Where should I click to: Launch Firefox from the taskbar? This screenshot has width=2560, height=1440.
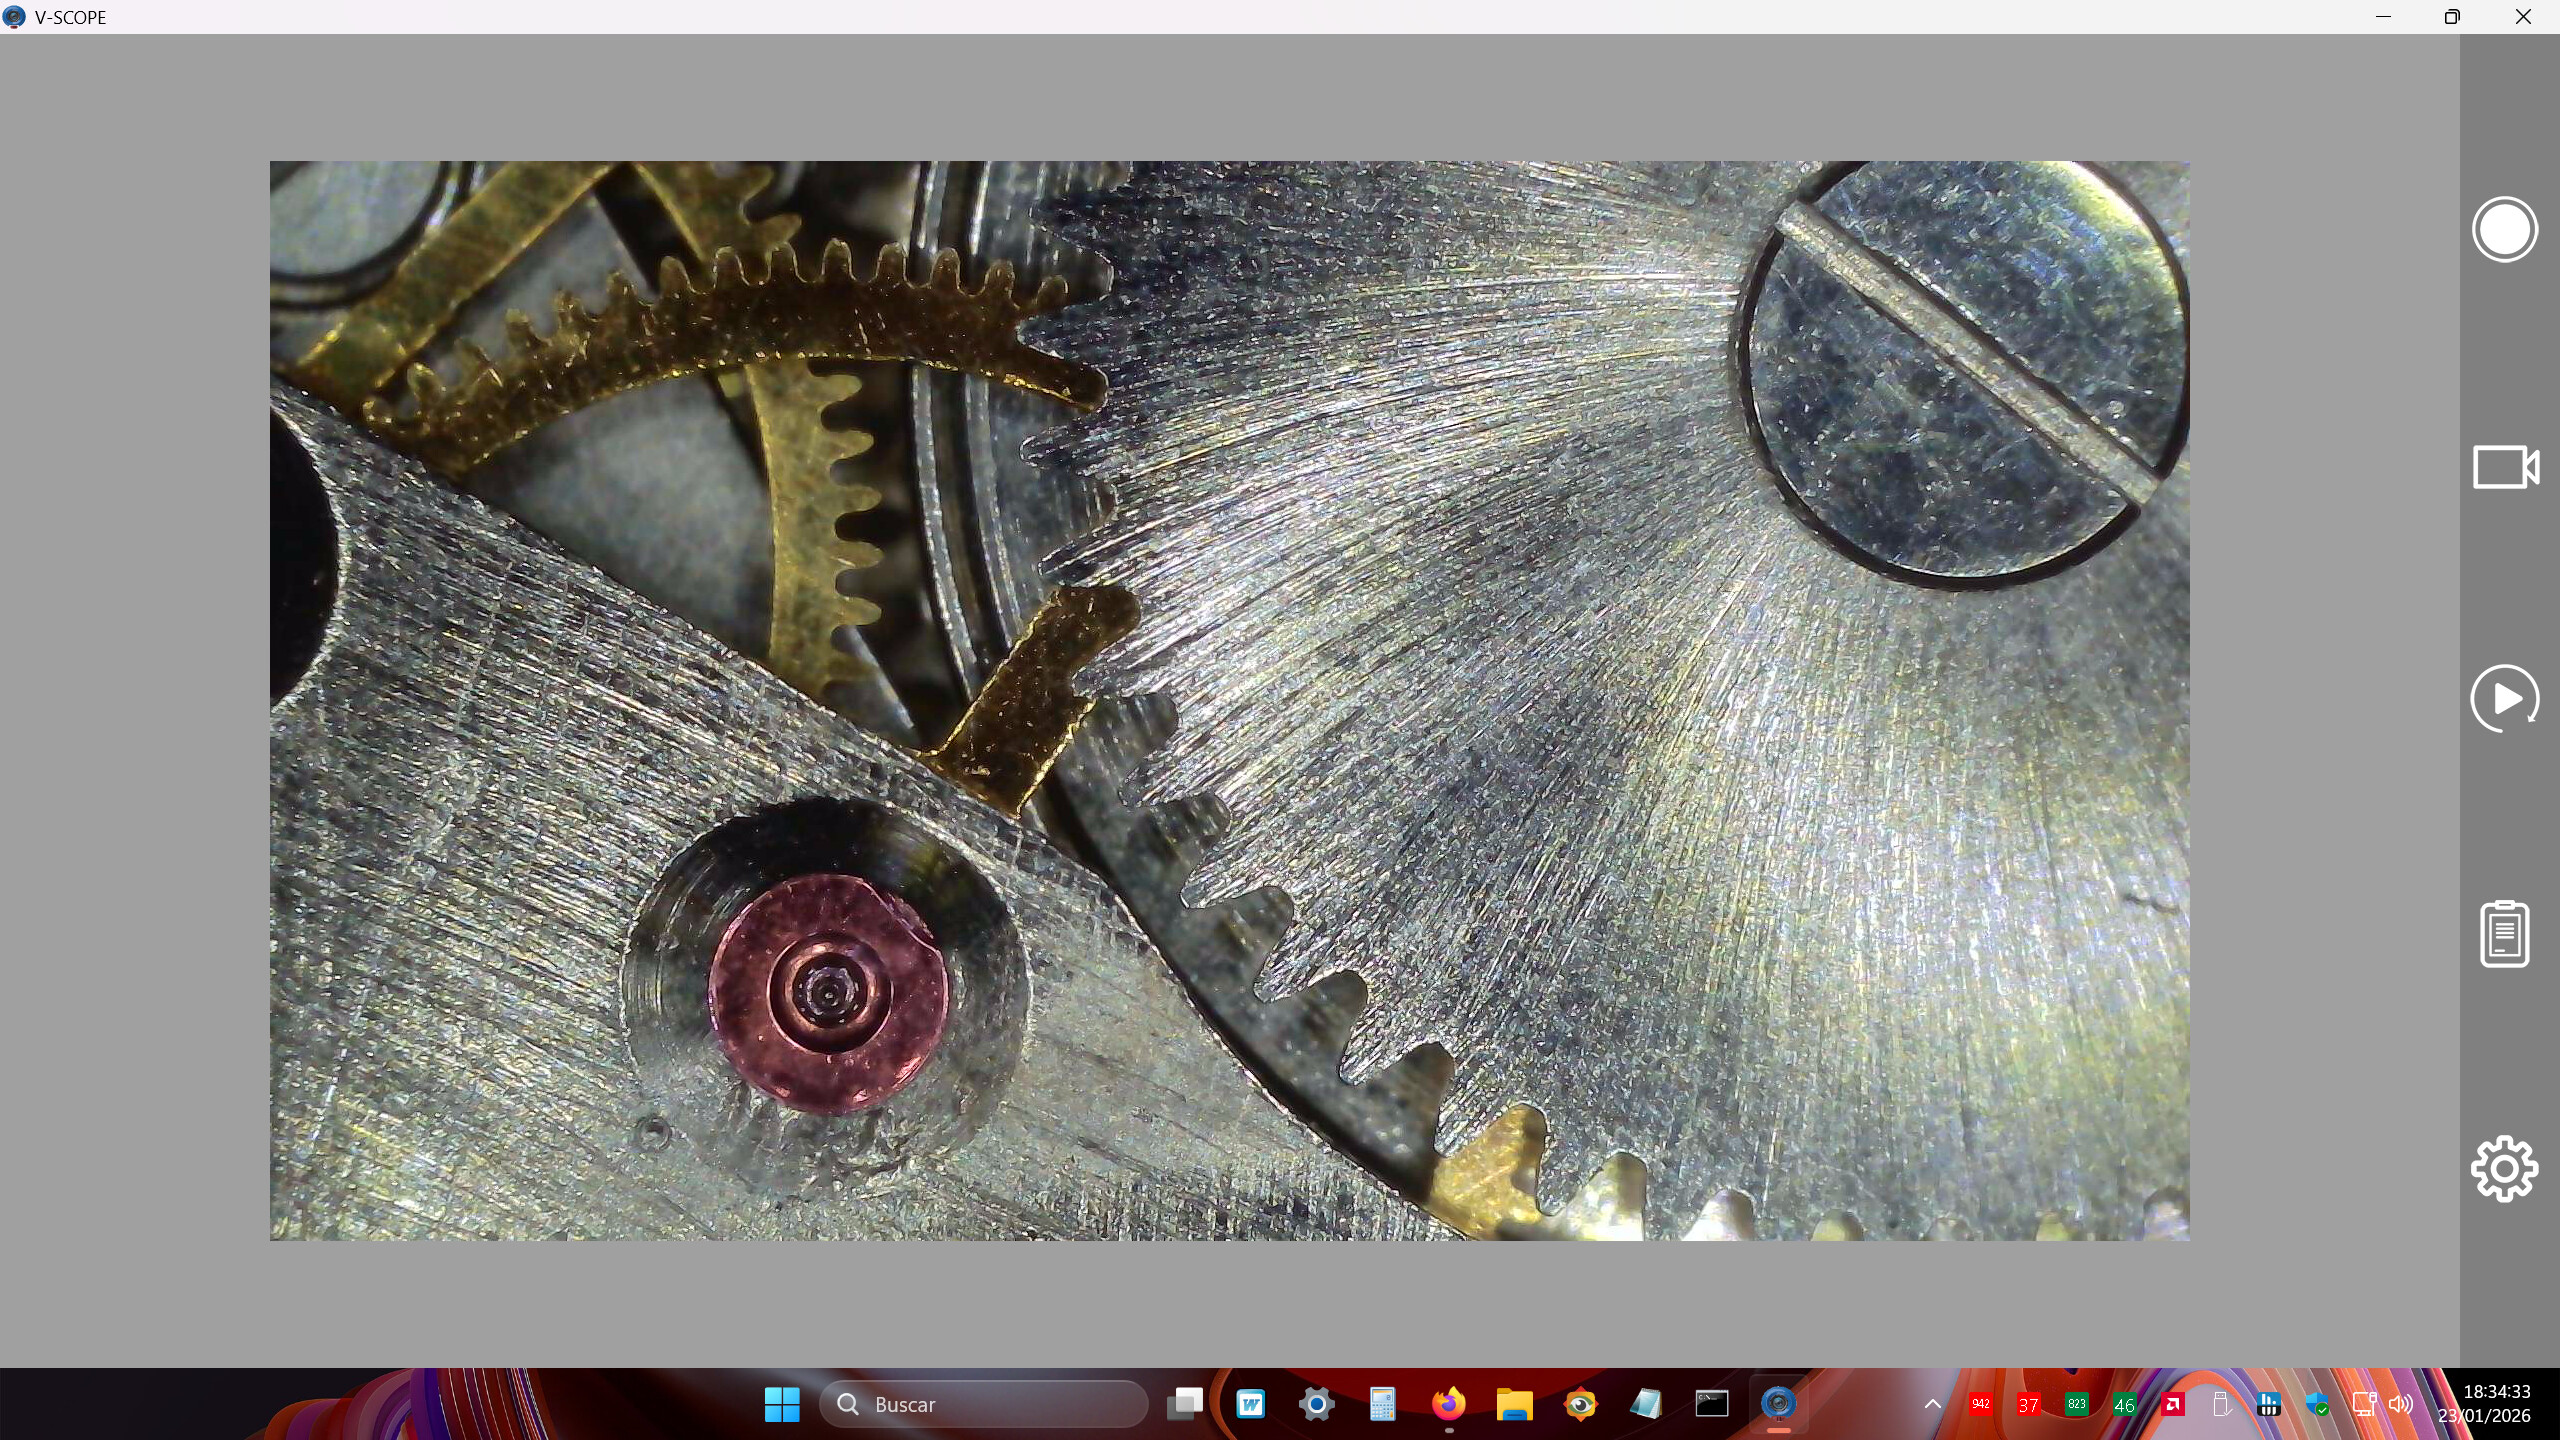coord(1448,1404)
